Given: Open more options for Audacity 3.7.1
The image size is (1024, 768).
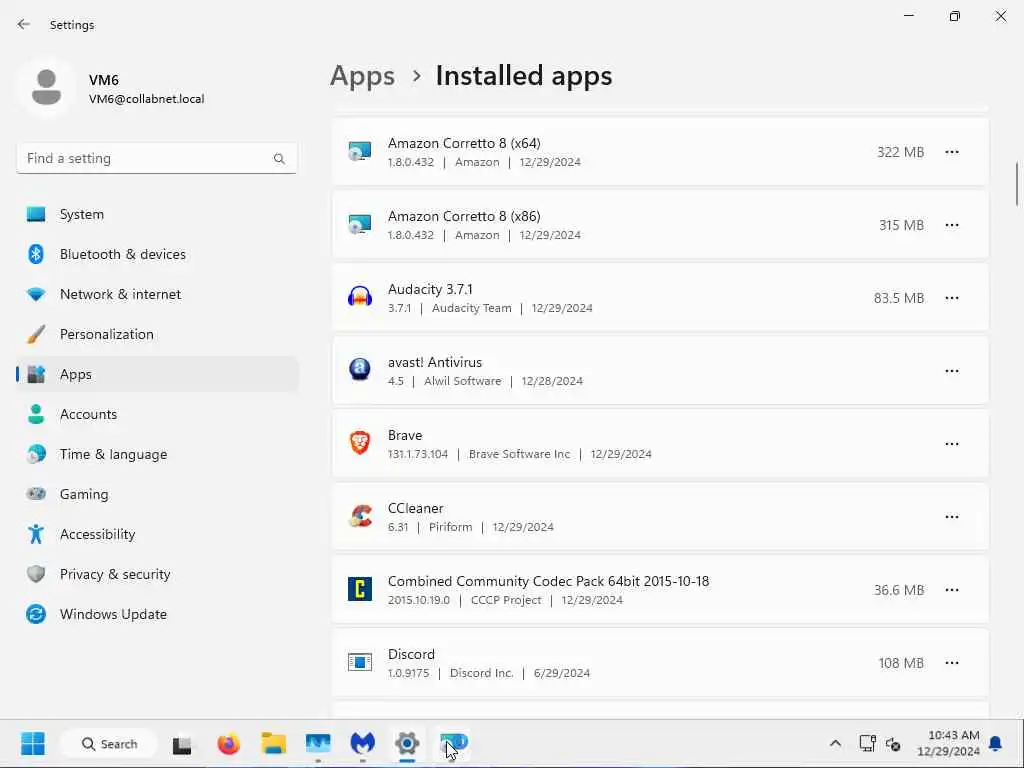Looking at the screenshot, I should [952, 298].
